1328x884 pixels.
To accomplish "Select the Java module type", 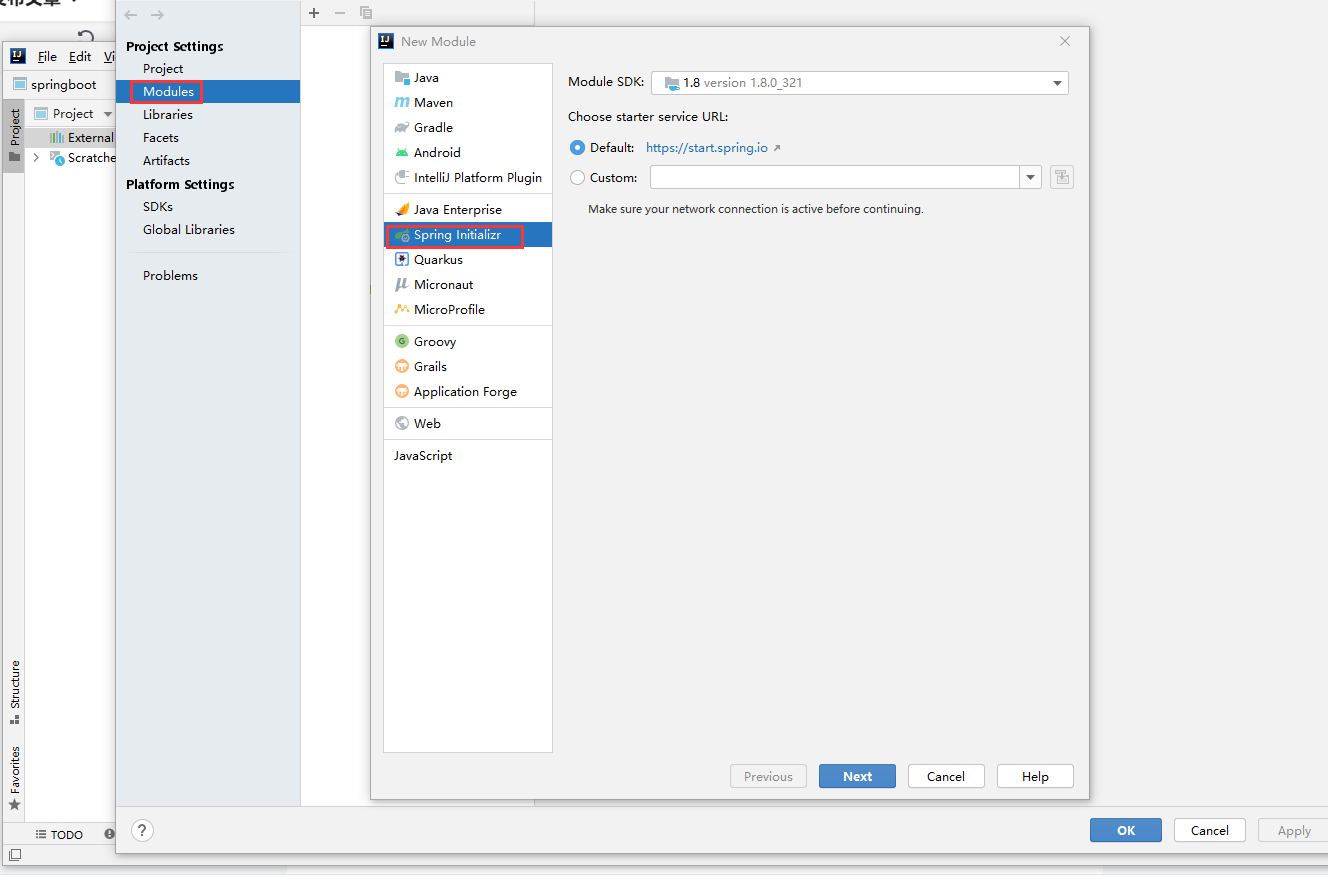I will 467,78.
